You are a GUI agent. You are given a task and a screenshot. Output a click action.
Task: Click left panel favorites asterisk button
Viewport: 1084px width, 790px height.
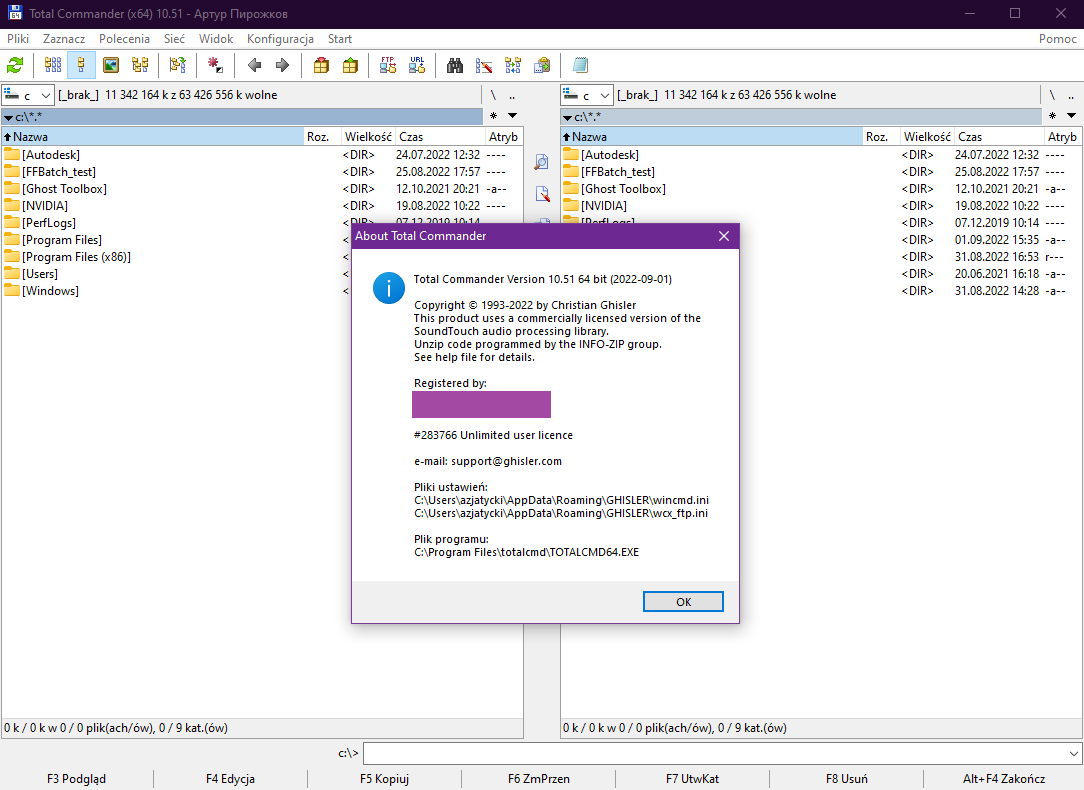pos(494,115)
